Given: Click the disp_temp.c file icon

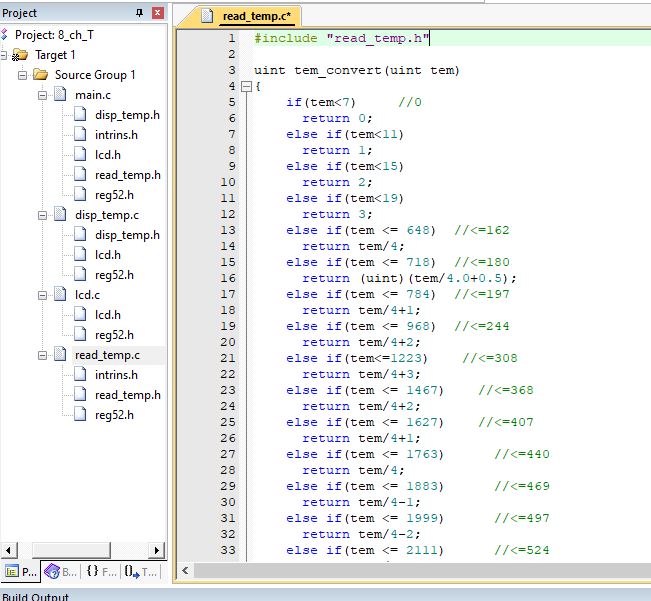Looking at the screenshot, I should (60, 215).
